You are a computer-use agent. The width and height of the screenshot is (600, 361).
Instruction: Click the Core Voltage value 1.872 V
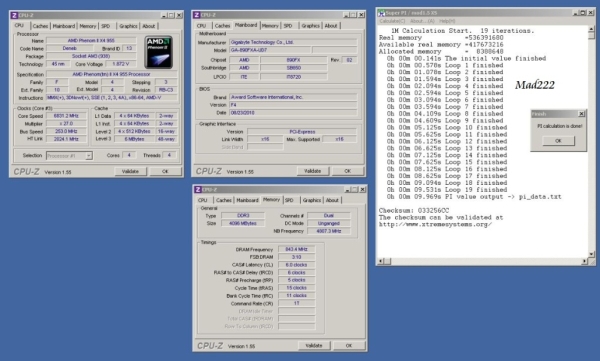[121, 64]
